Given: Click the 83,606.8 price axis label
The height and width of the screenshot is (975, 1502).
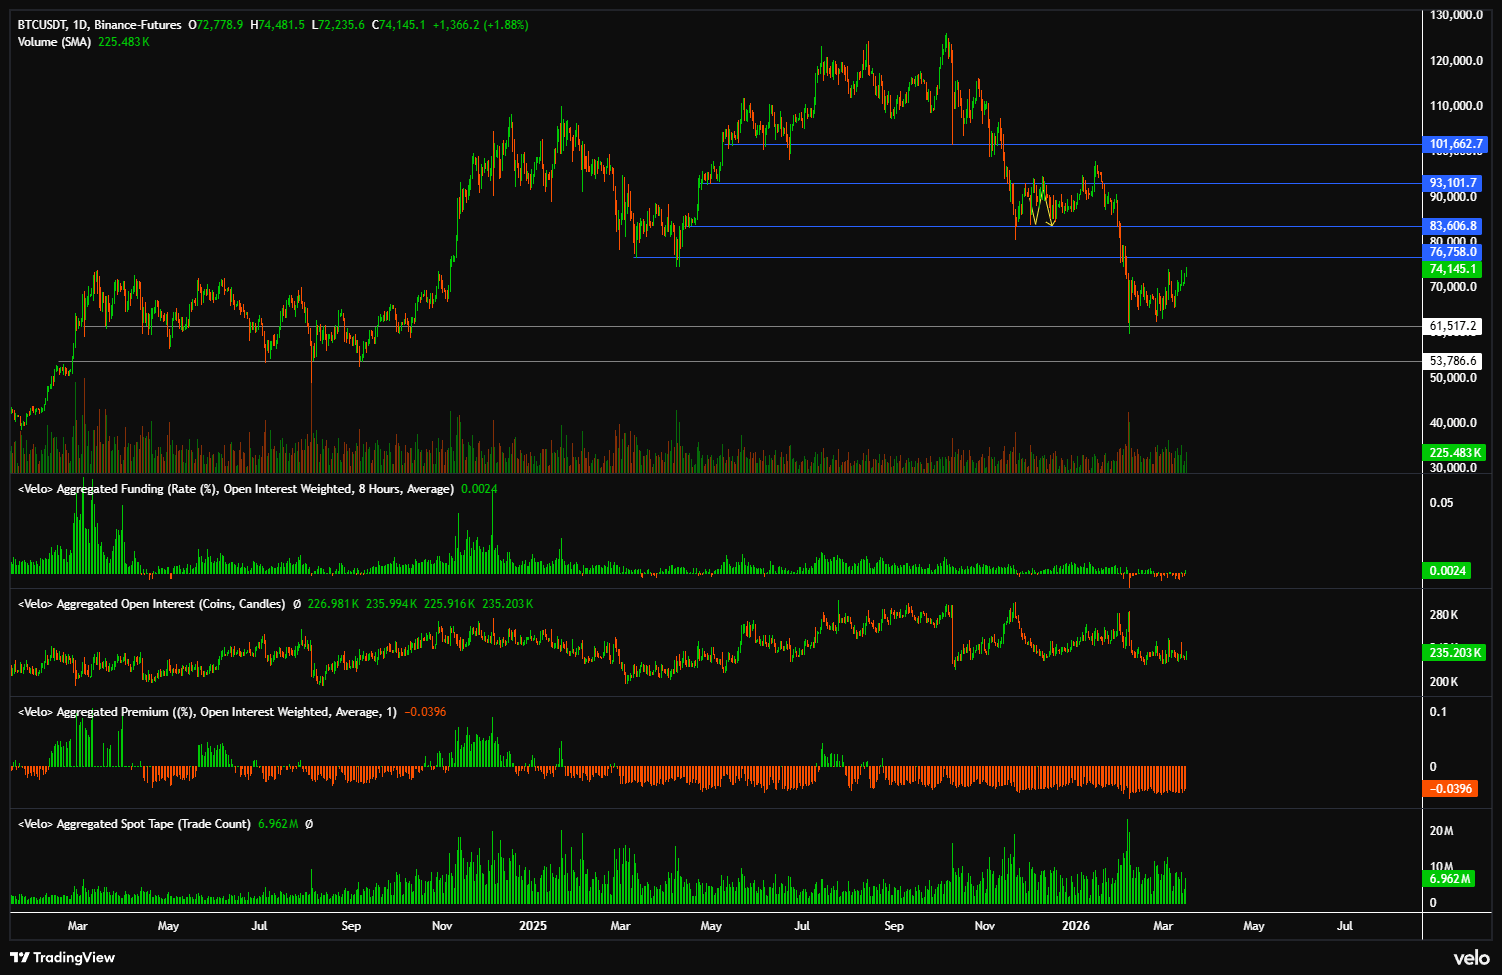Looking at the screenshot, I should (x=1453, y=226).
